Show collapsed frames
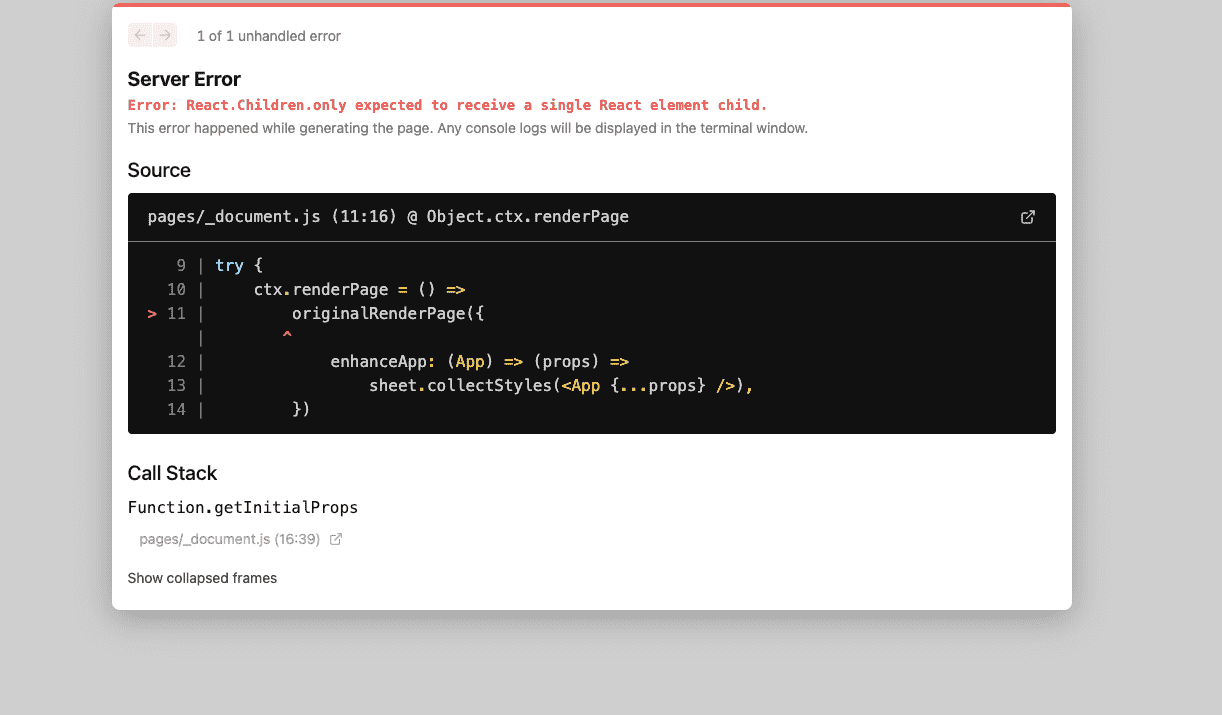This screenshot has height=715, width=1222. point(202,578)
